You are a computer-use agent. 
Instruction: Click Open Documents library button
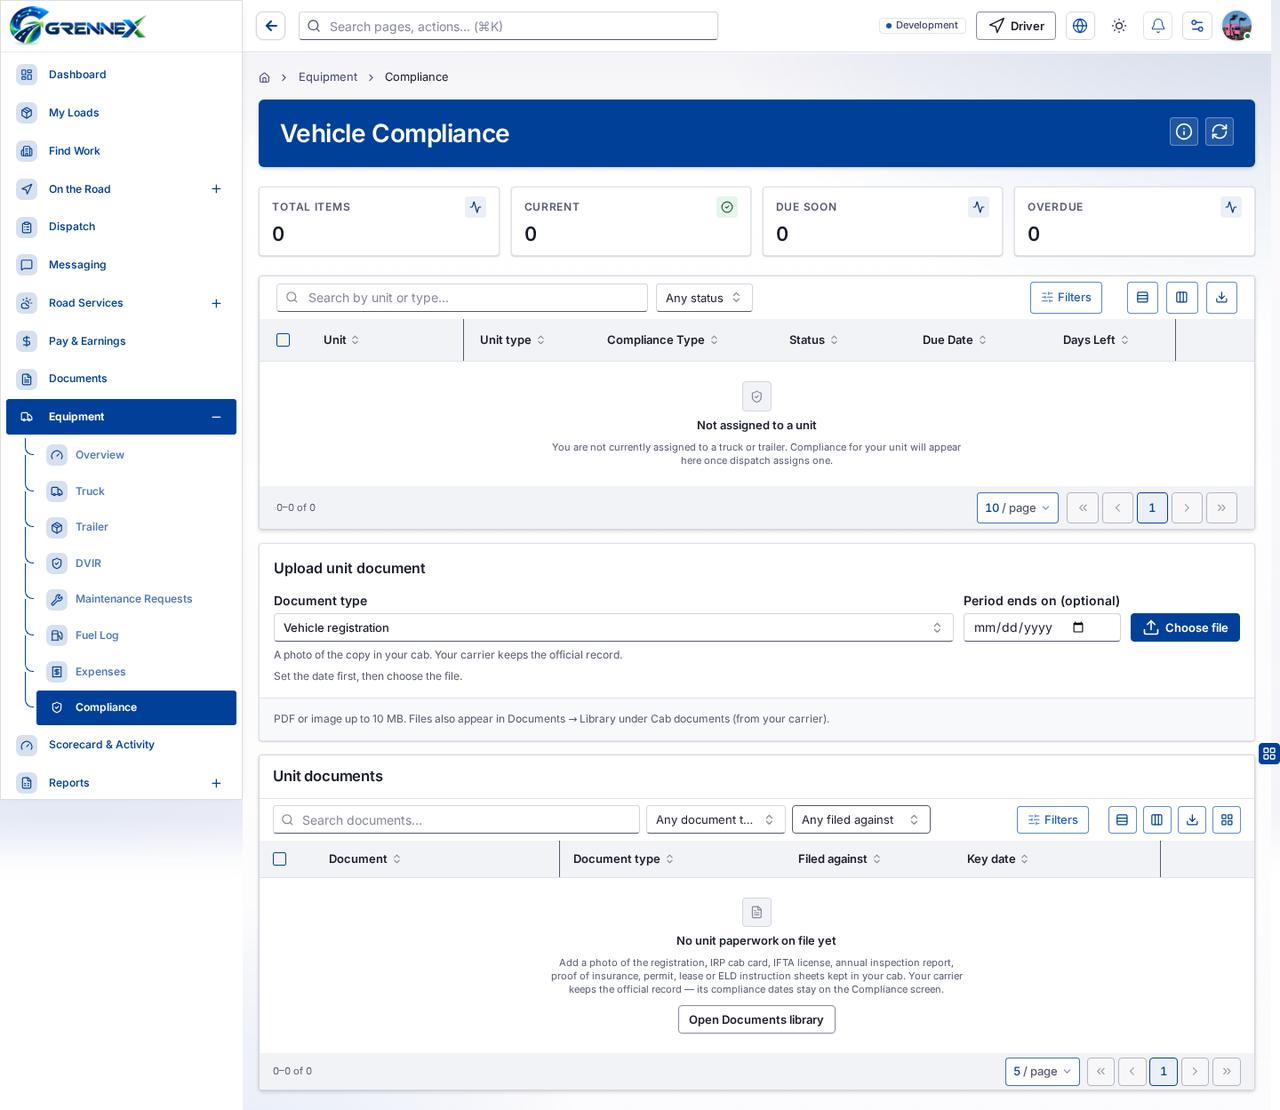(x=756, y=1020)
